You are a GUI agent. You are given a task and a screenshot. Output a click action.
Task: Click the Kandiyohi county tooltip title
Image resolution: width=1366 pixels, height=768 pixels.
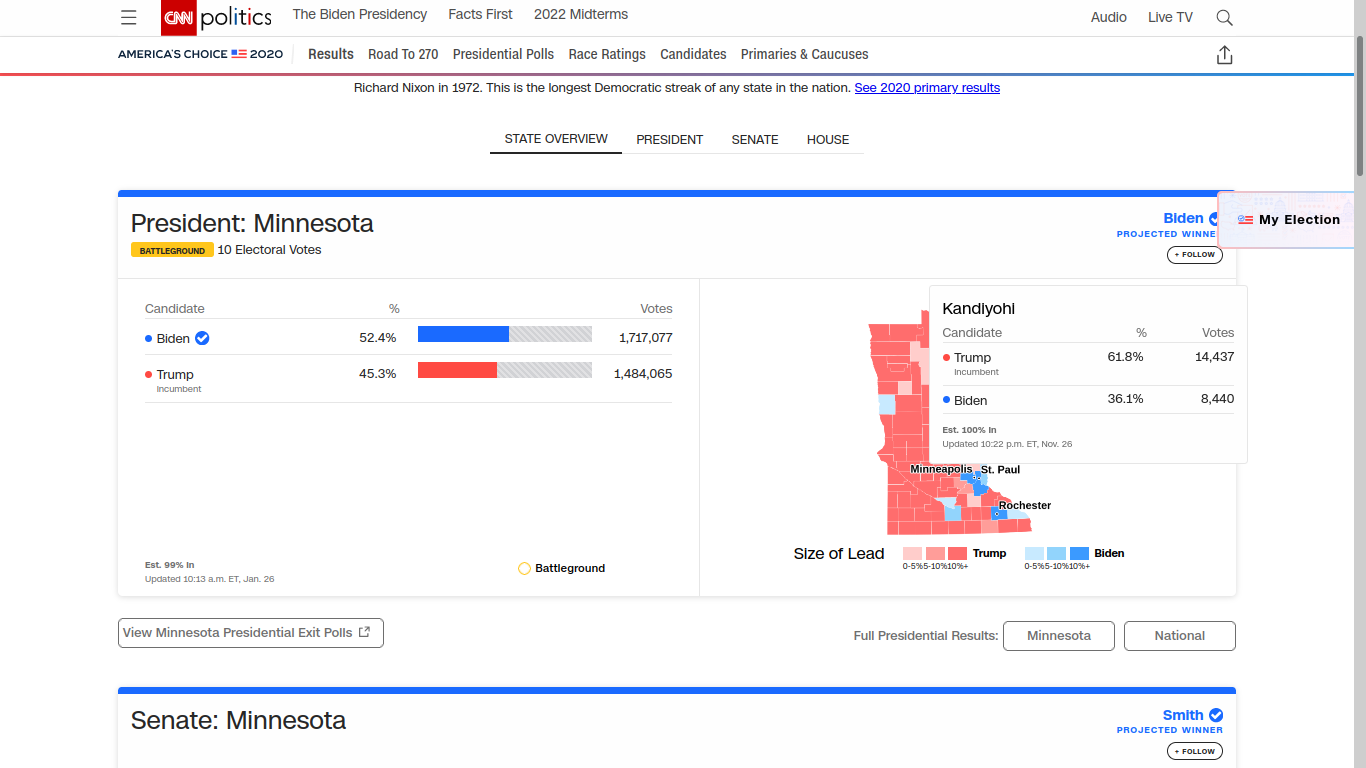[x=979, y=309]
